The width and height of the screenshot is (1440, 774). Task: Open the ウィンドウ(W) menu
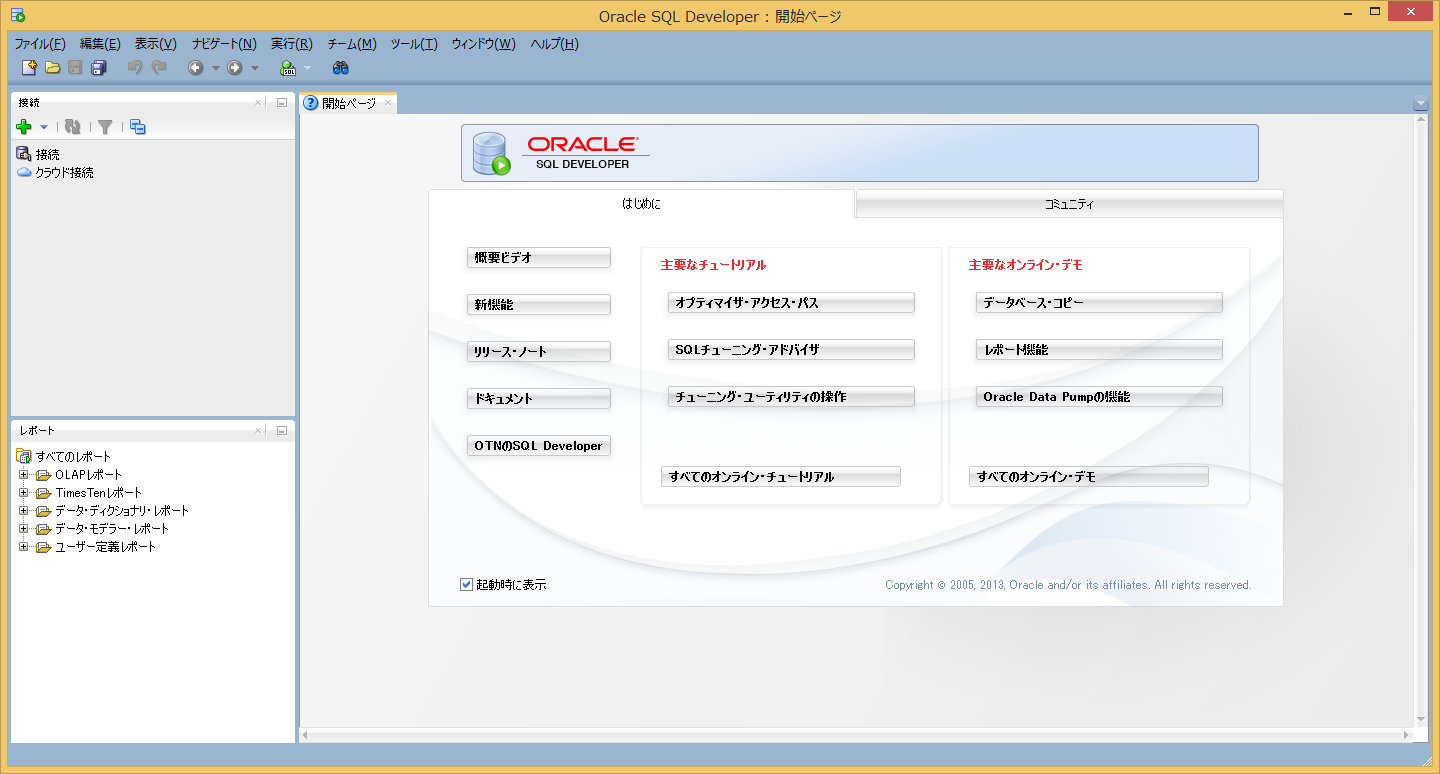point(483,44)
